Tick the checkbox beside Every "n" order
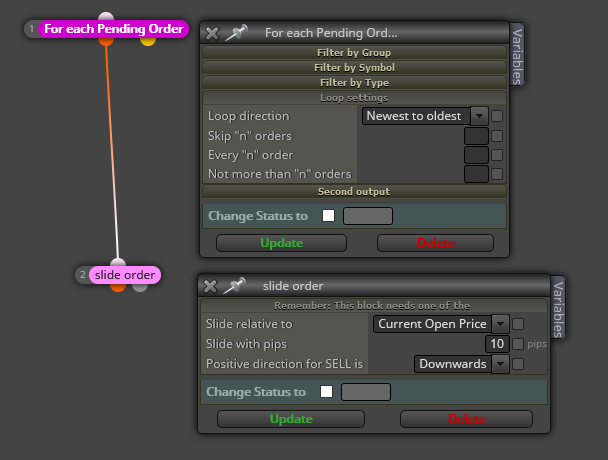This screenshot has width=608, height=460. (x=497, y=155)
